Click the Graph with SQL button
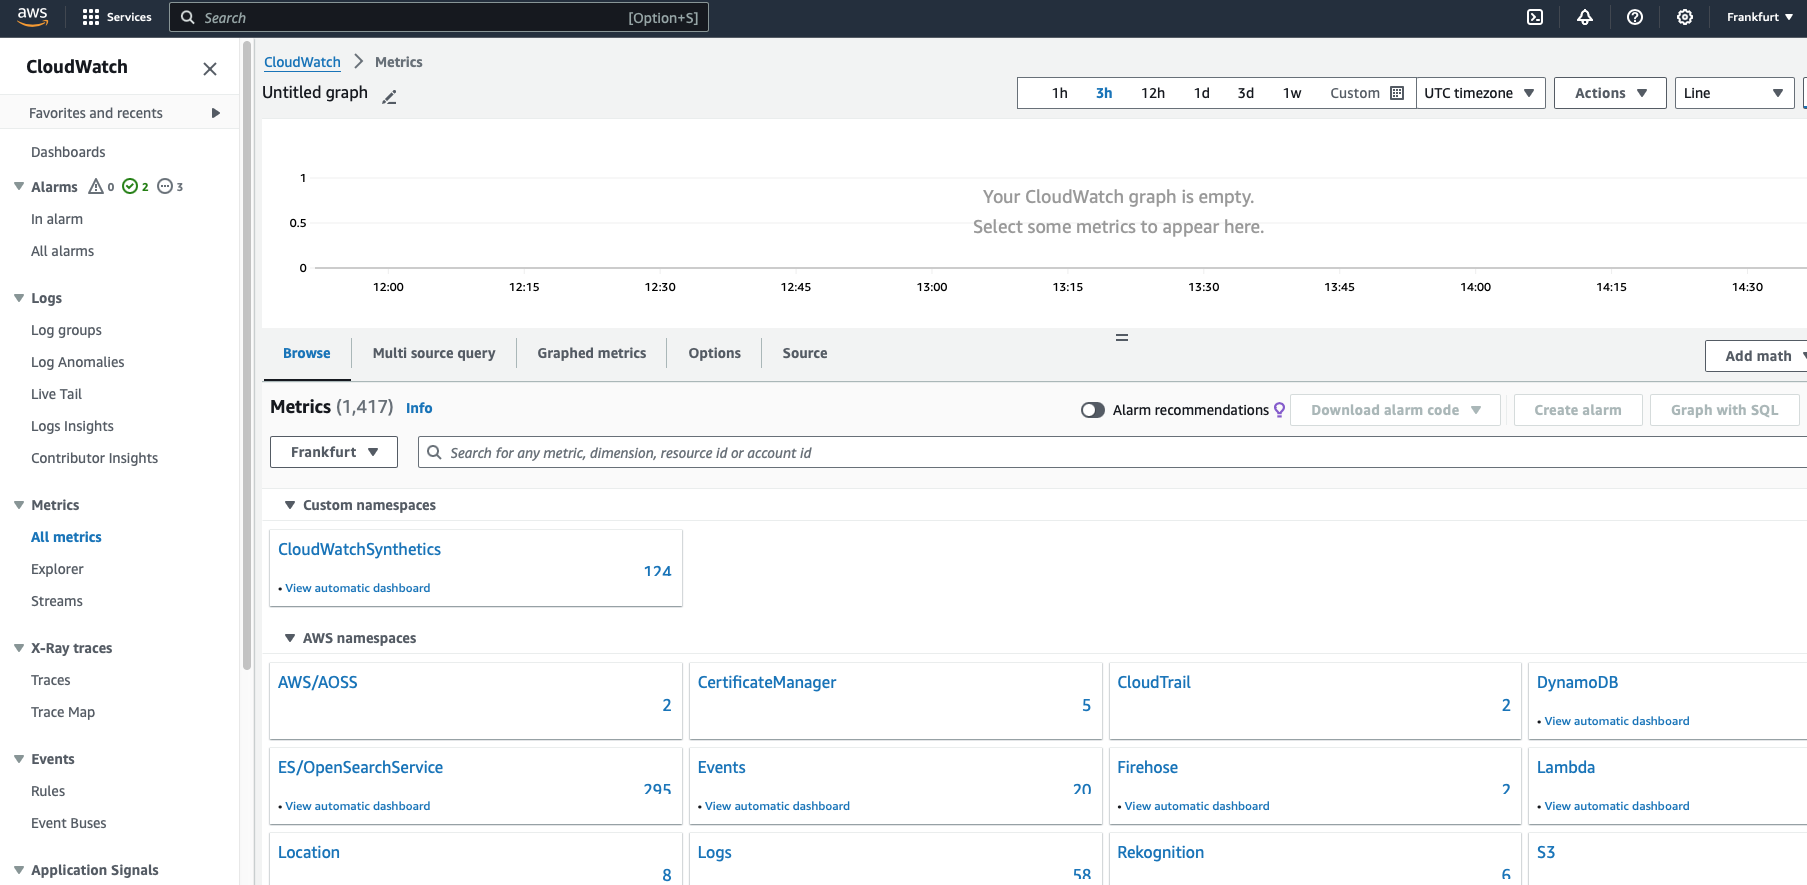This screenshot has width=1807, height=885. [x=1725, y=410]
